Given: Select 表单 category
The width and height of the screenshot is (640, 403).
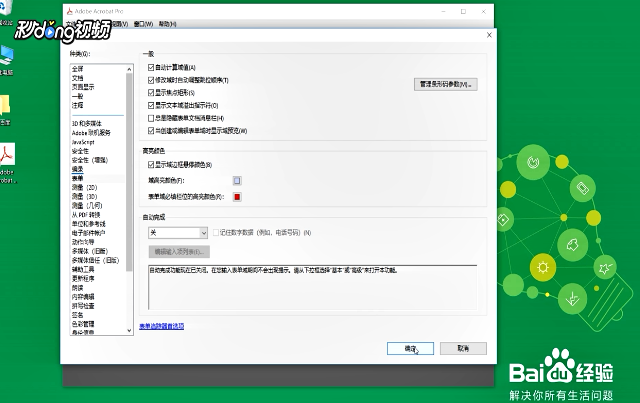Looking at the screenshot, I should click(x=78, y=178).
